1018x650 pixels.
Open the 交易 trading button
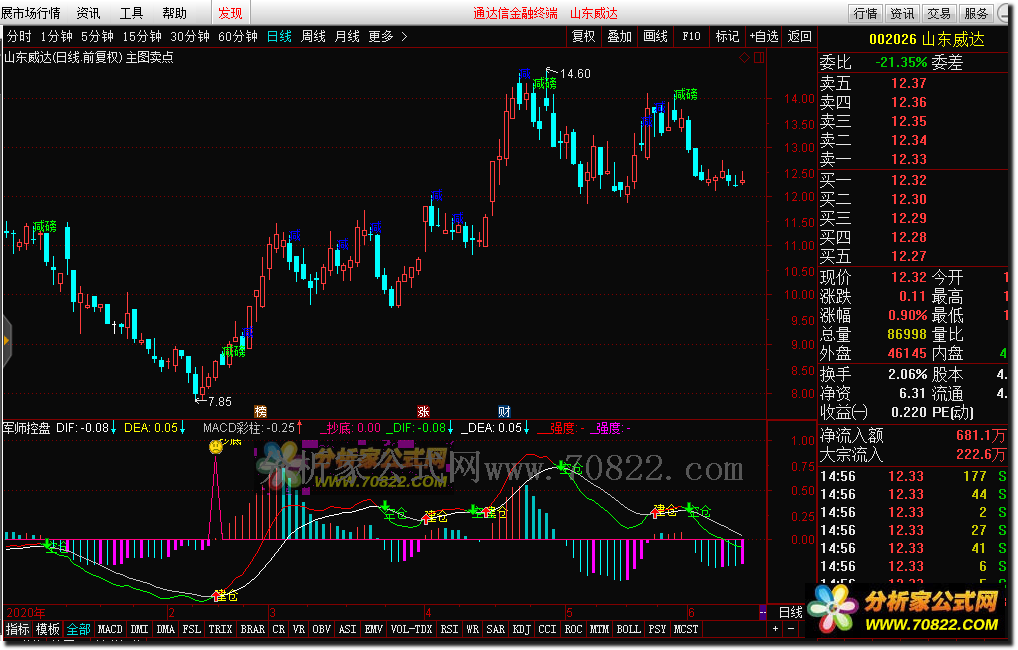point(939,13)
